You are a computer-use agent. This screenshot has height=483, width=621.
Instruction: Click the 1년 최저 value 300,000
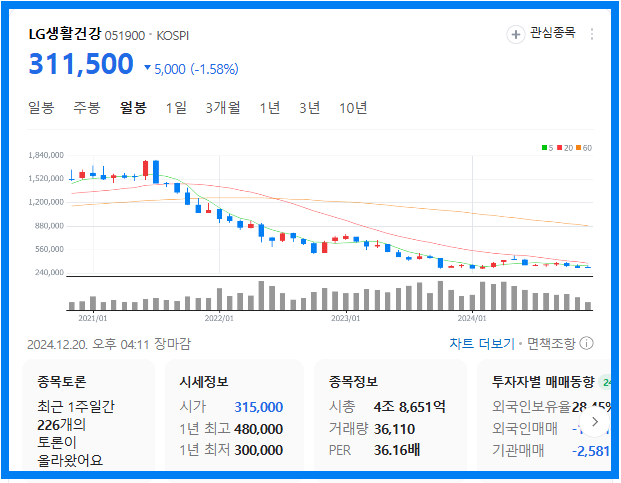259,450
